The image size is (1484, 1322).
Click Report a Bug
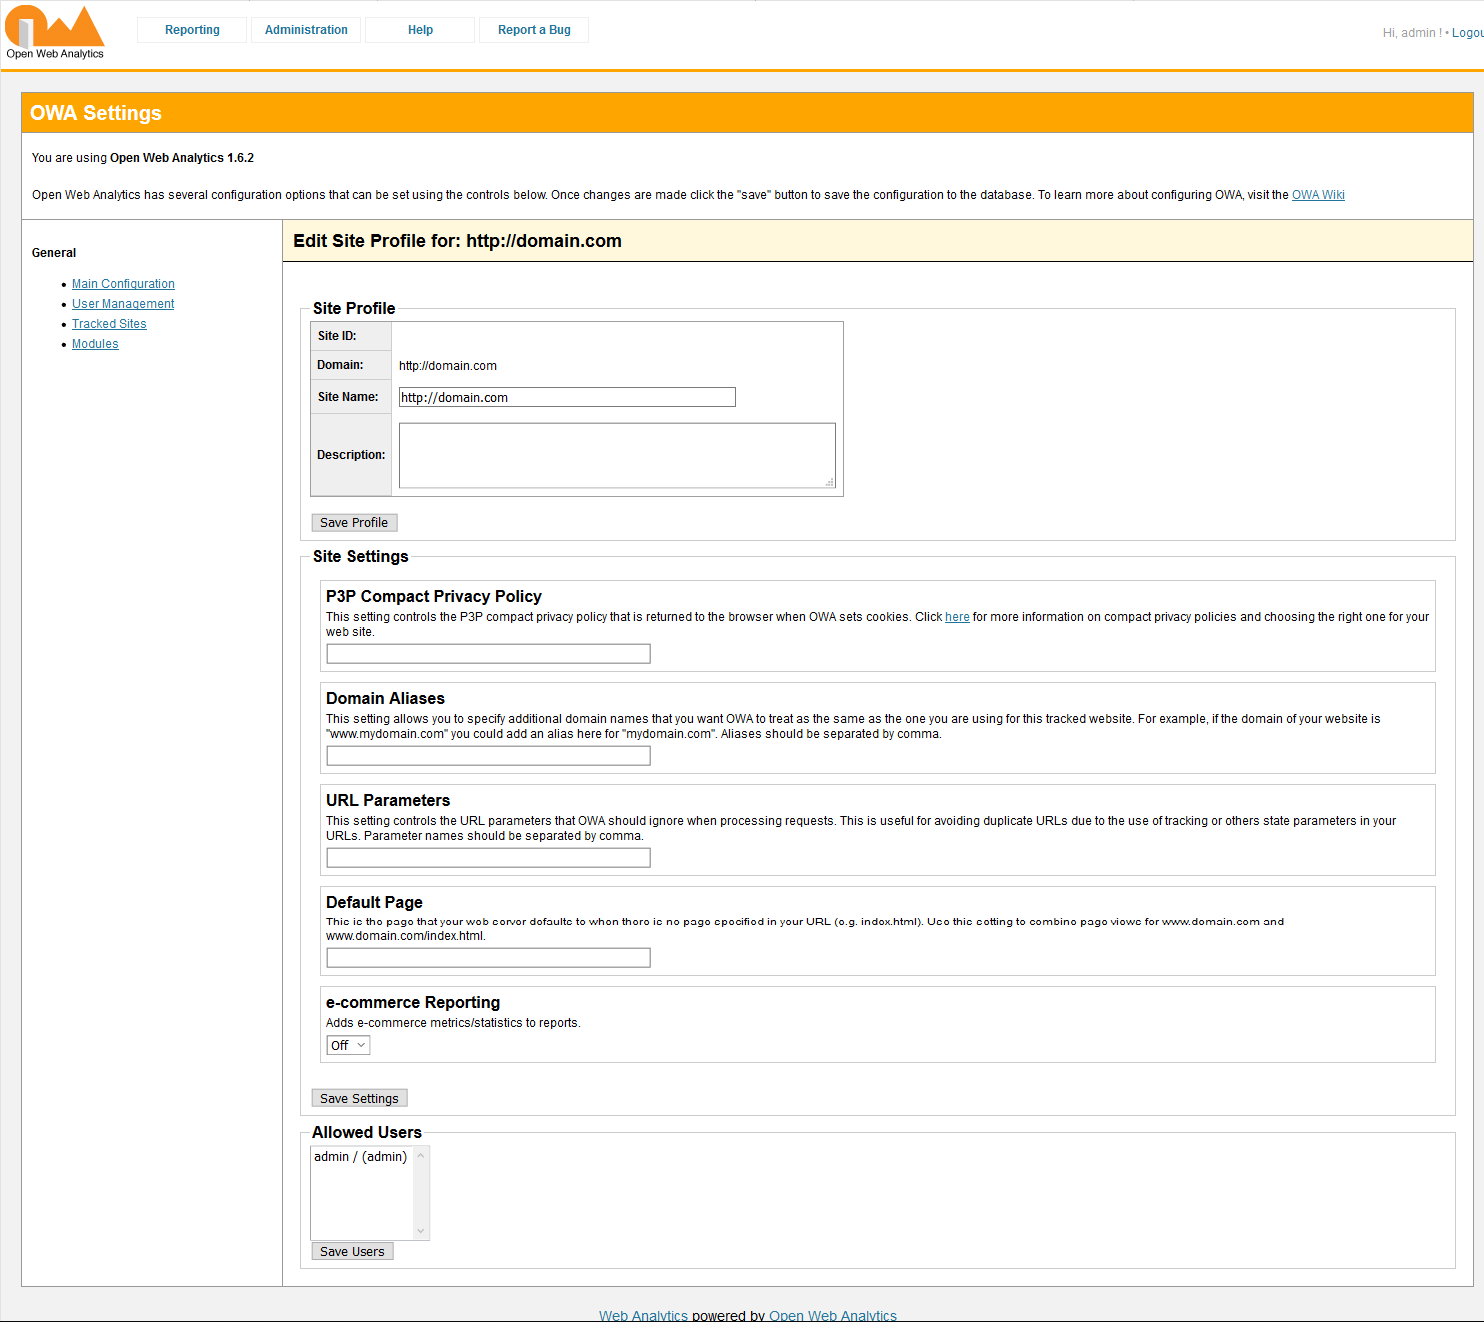pyautogui.click(x=534, y=30)
